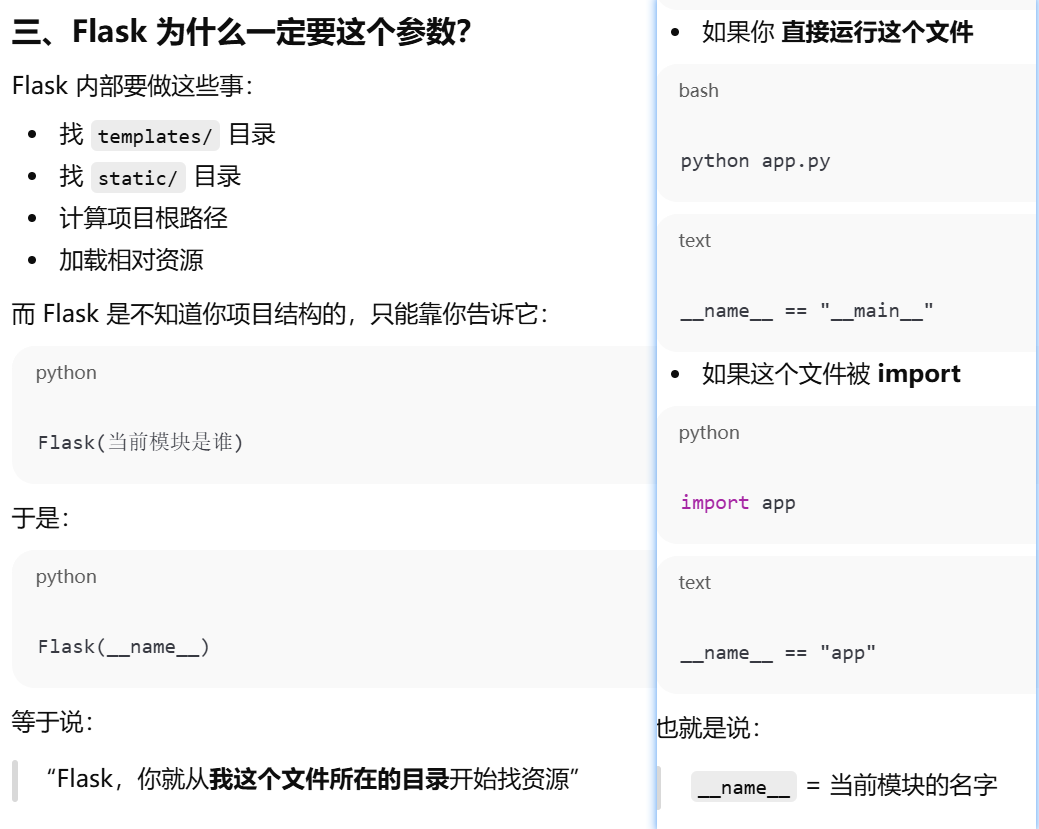The width and height of the screenshot is (1039, 829).
Task: Click the text '= 当前模块的名字'
Action: coord(901,786)
